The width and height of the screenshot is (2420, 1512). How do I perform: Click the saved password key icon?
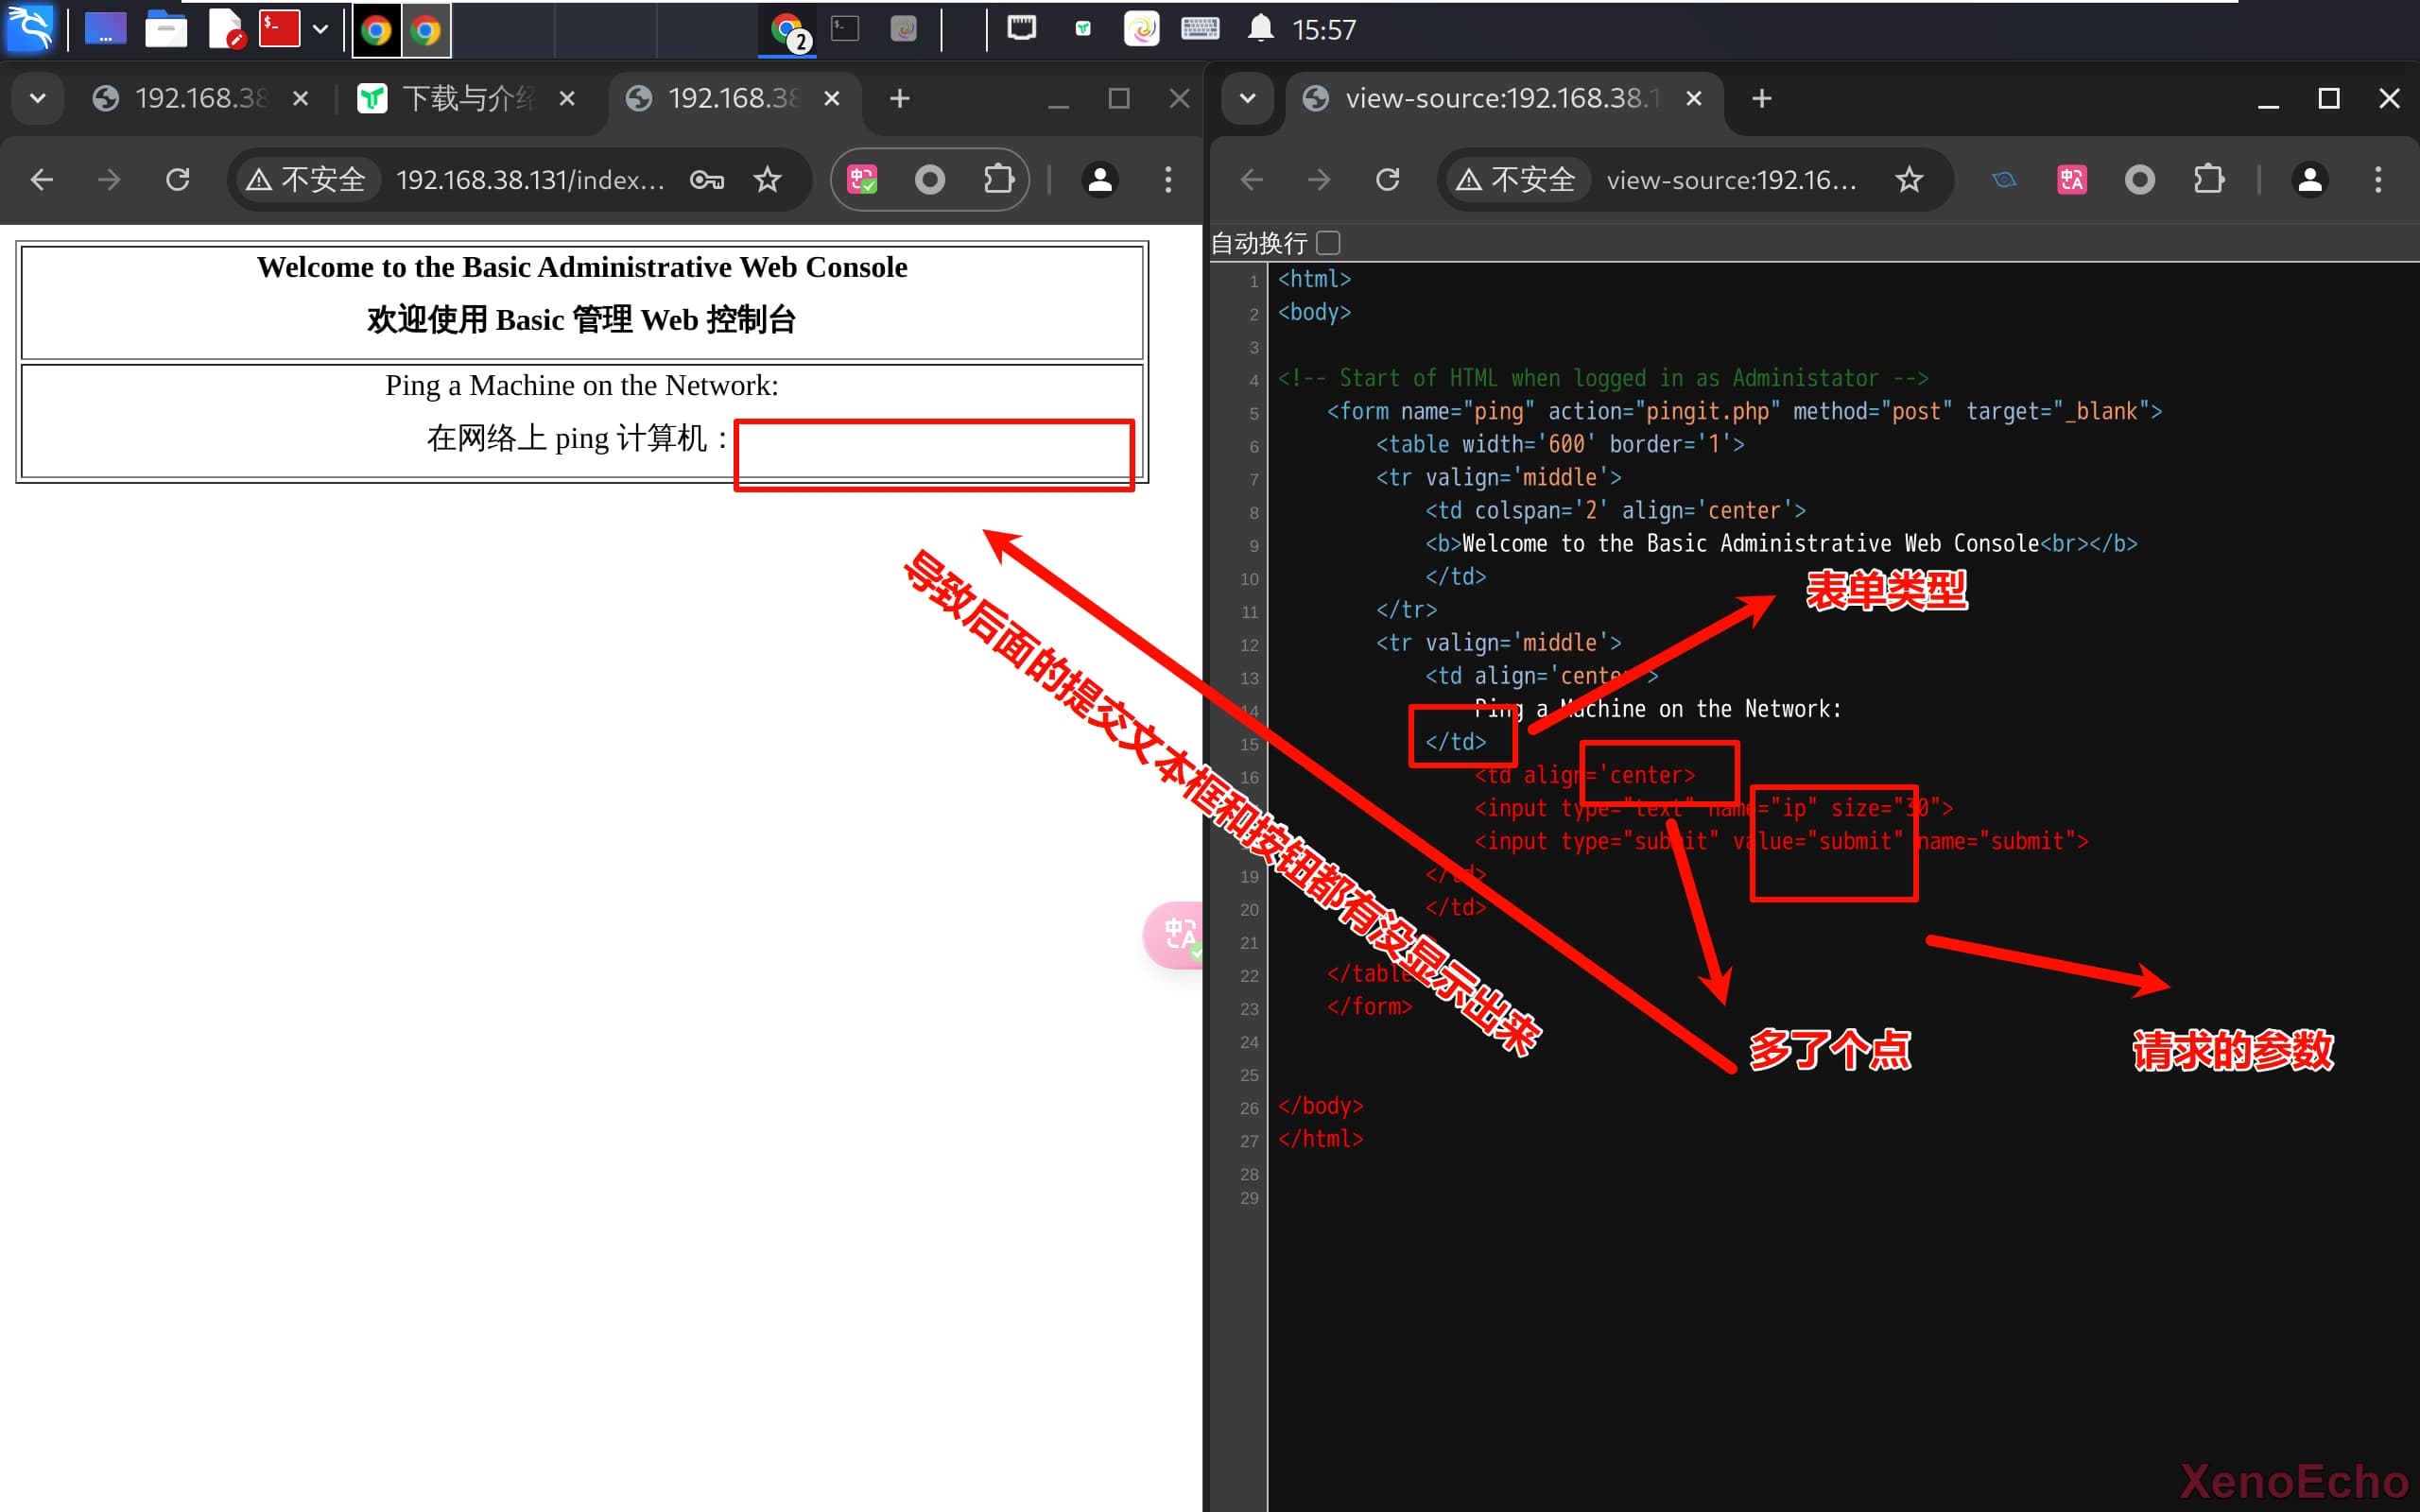[706, 180]
